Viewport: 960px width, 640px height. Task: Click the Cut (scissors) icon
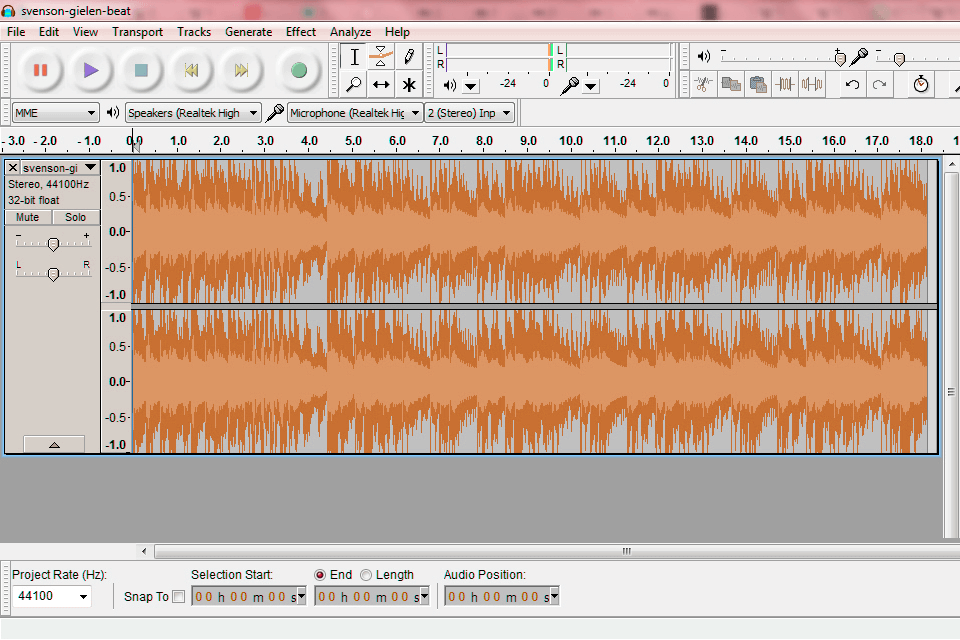click(703, 84)
